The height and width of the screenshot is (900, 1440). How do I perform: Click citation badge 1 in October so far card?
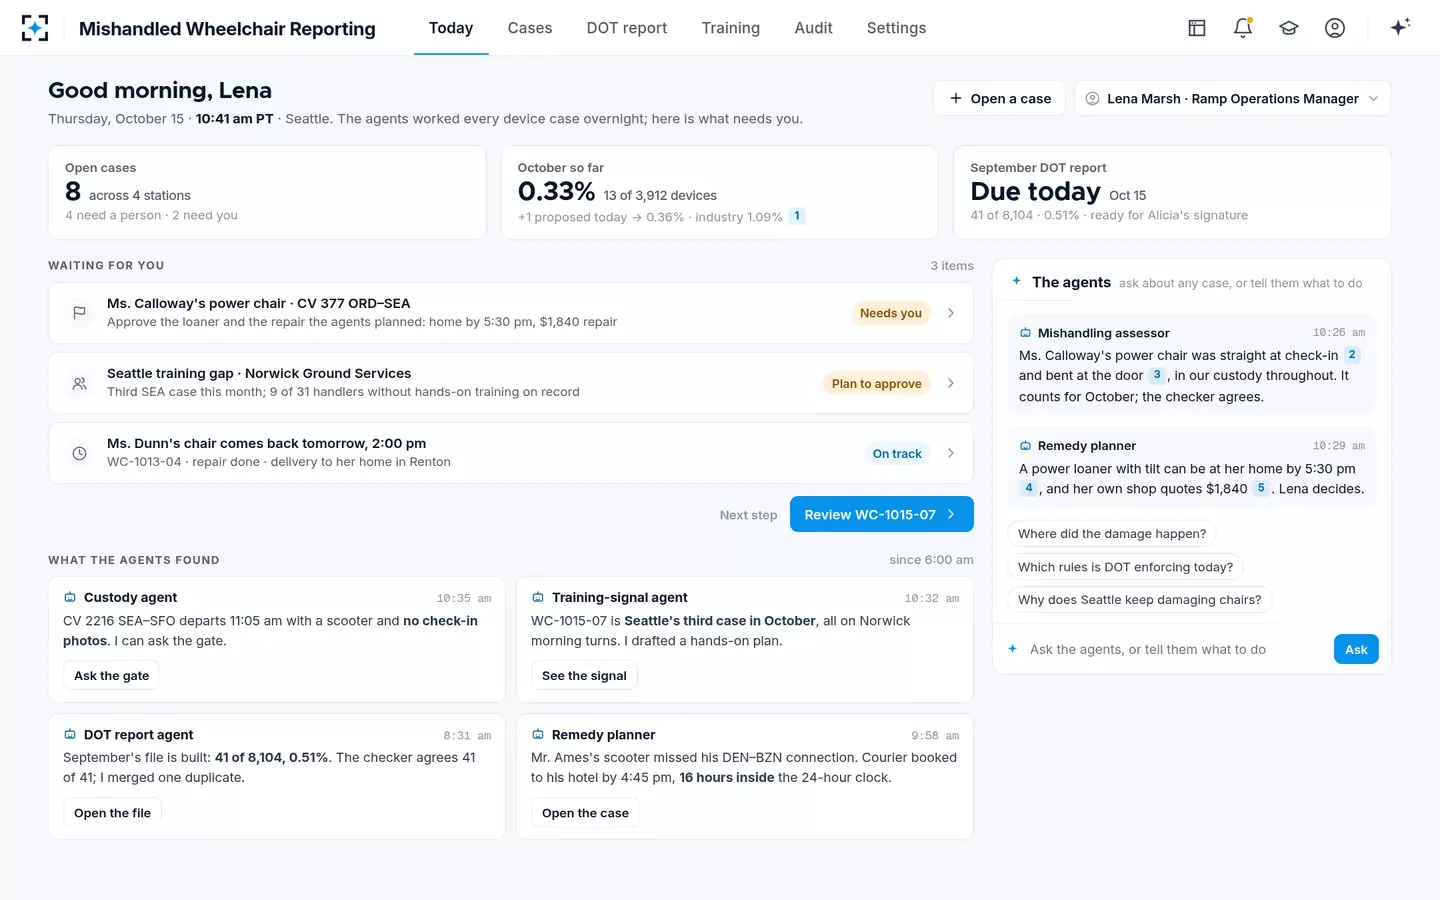(797, 216)
